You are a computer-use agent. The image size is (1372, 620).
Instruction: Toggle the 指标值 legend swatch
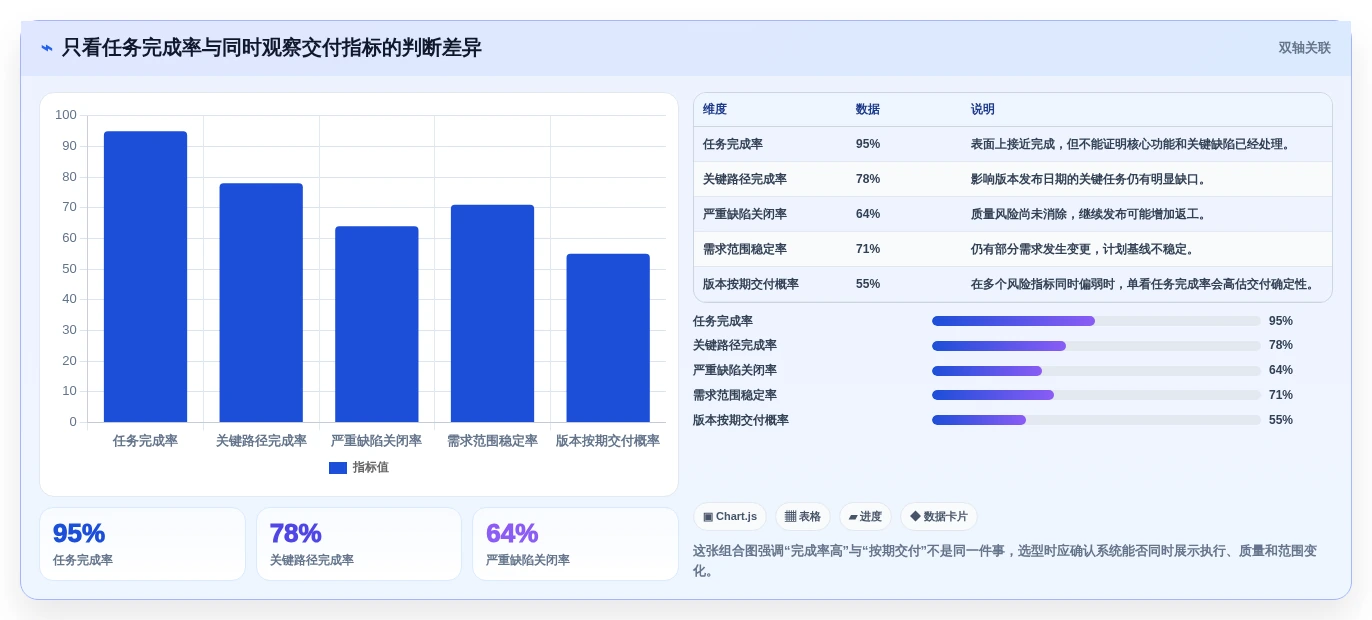(x=338, y=468)
